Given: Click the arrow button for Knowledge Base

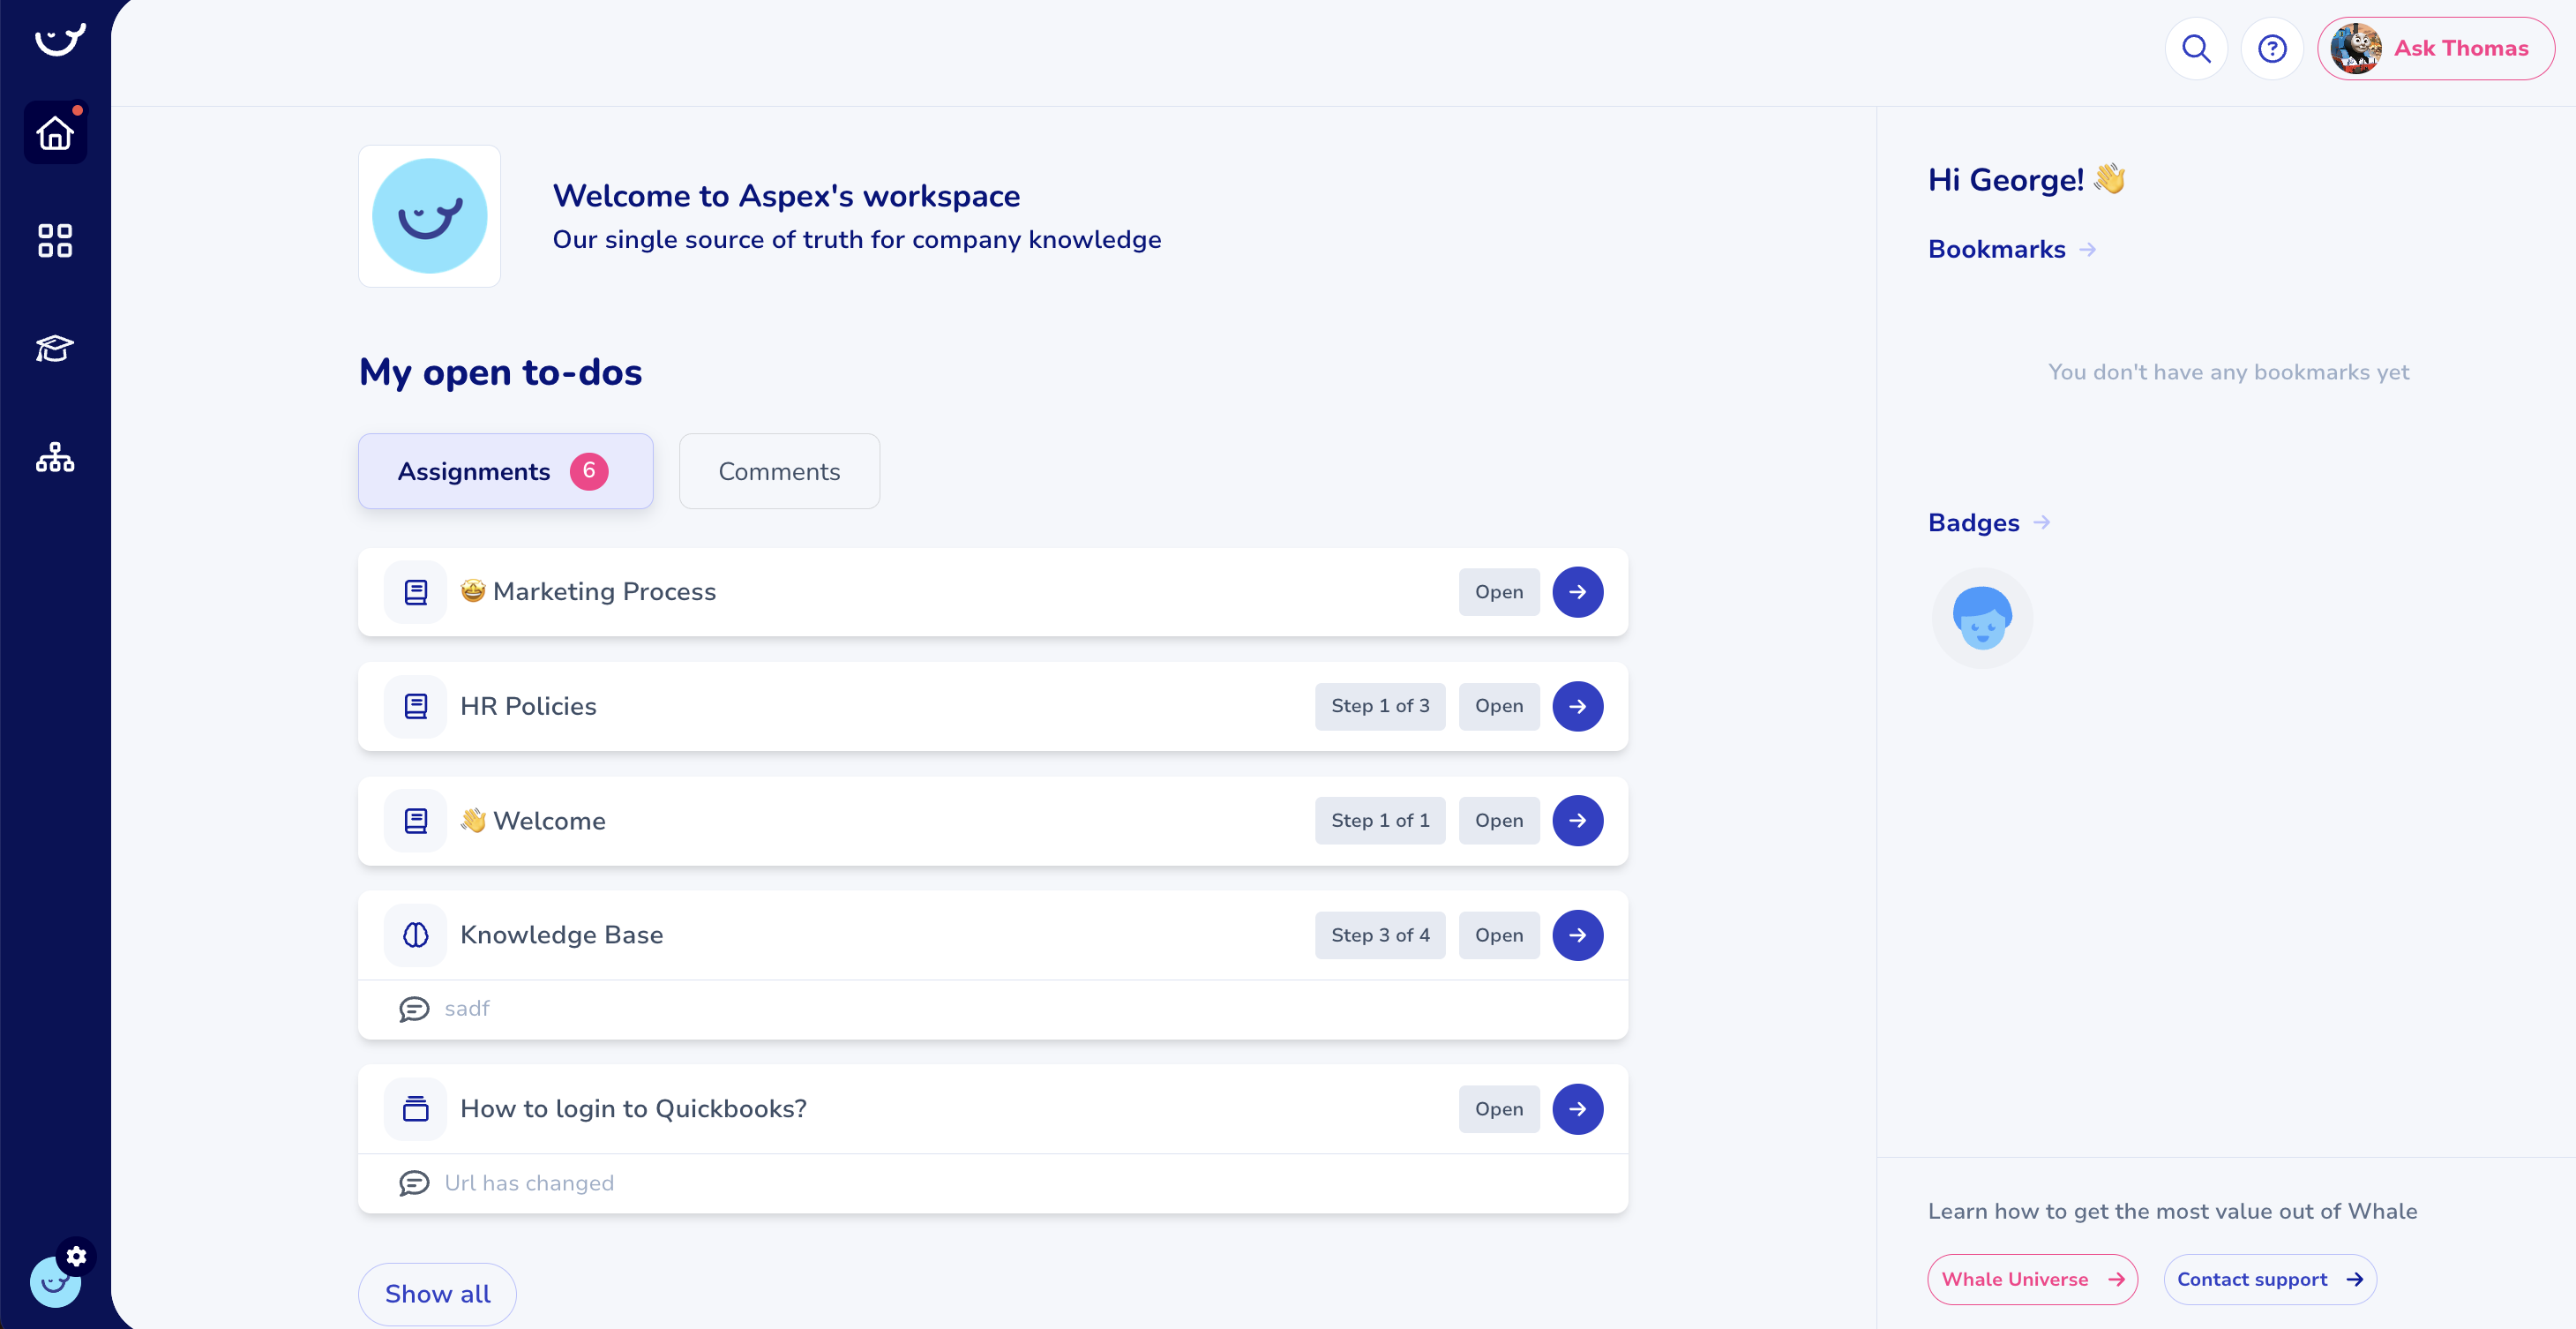Looking at the screenshot, I should point(1577,935).
